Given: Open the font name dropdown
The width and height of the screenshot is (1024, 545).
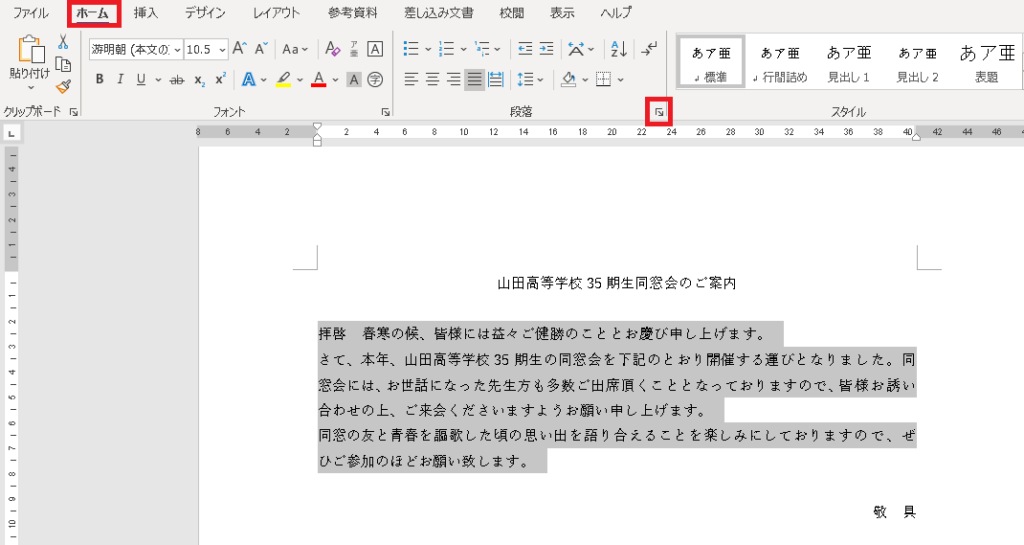Looking at the screenshot, I should [177, 50].
